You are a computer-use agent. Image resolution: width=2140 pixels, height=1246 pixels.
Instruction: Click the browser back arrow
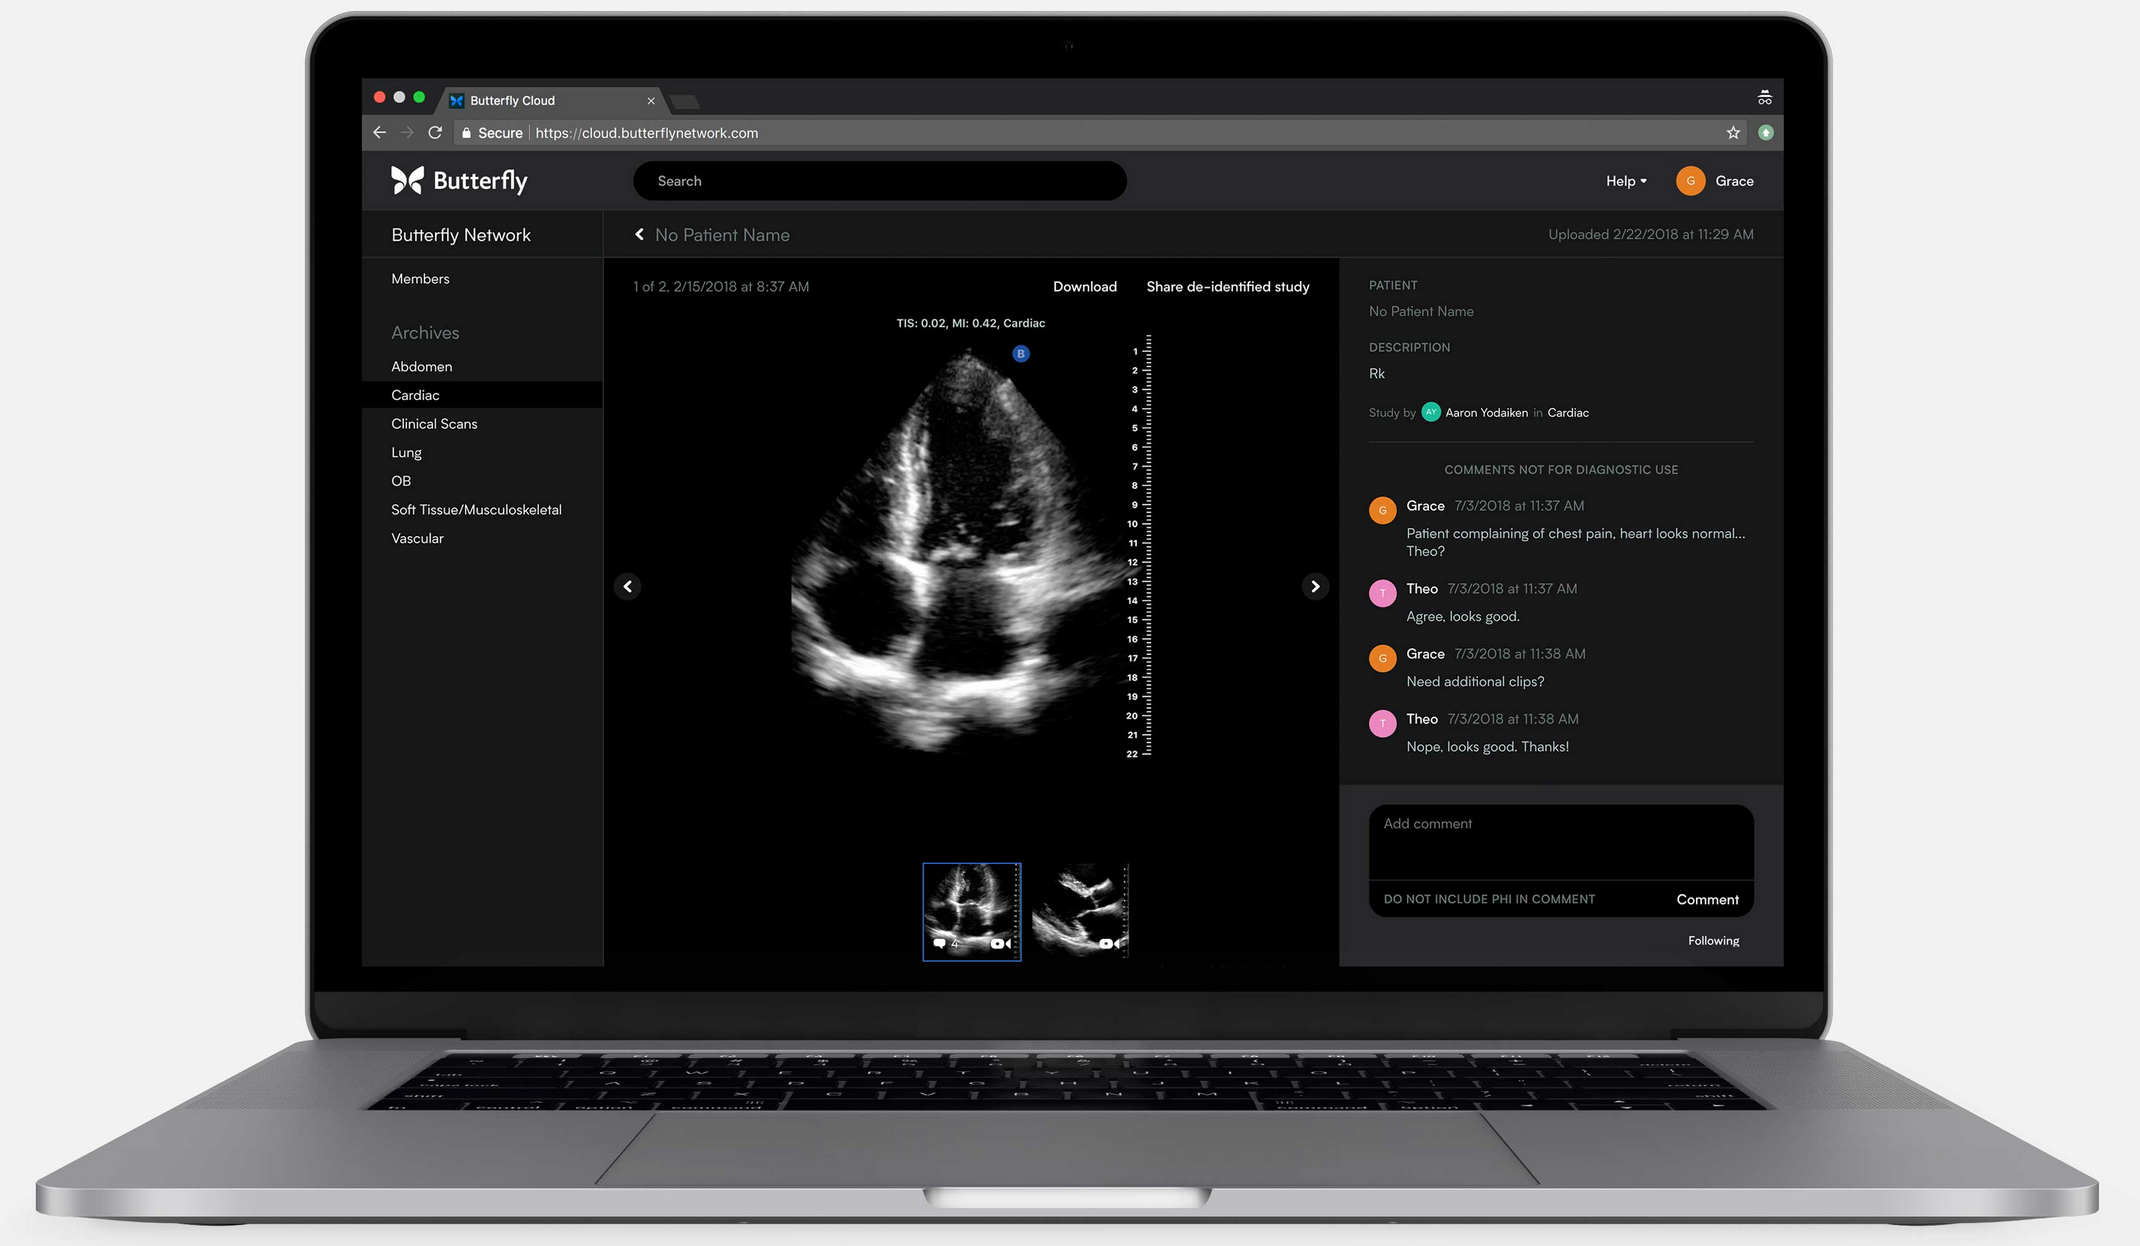tap(379, 133)
